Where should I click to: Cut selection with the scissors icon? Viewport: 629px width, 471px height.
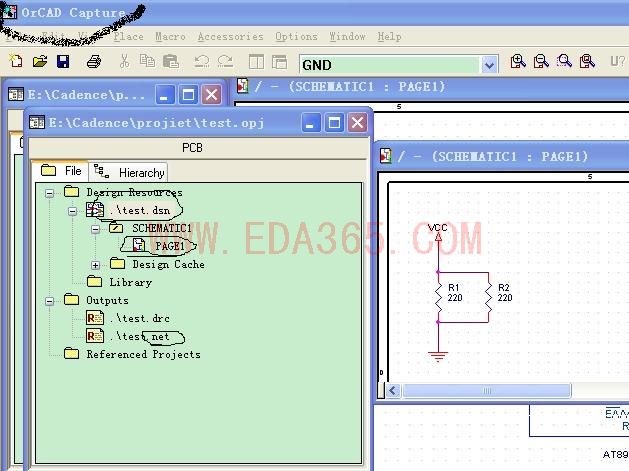(x=124, y=61)
